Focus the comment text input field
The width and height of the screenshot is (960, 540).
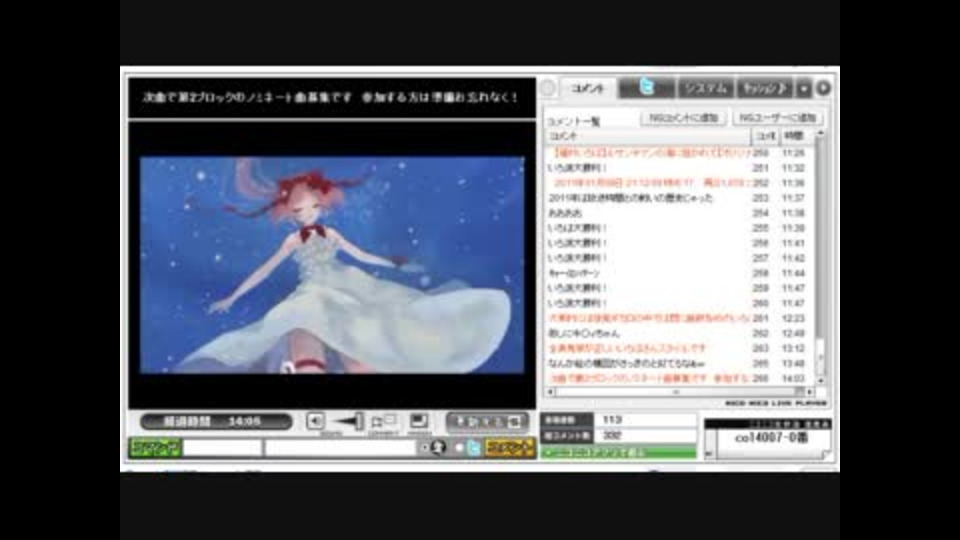(340, 448)
